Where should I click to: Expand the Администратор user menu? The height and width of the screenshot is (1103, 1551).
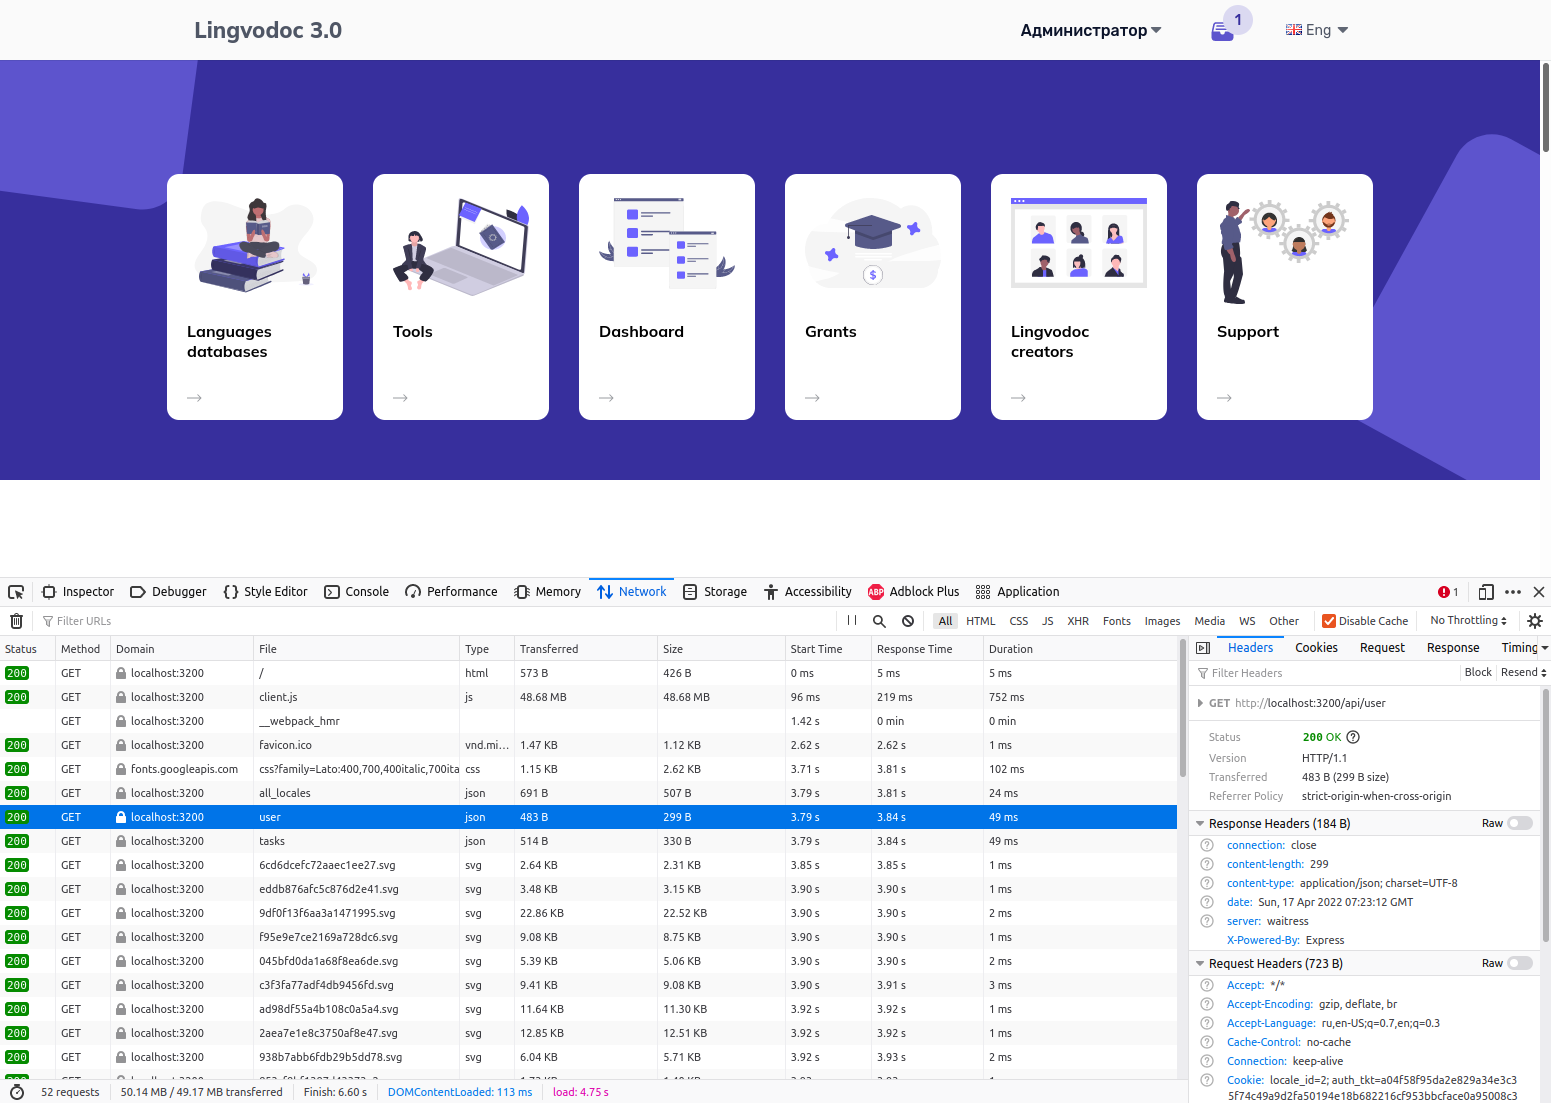1090,30
